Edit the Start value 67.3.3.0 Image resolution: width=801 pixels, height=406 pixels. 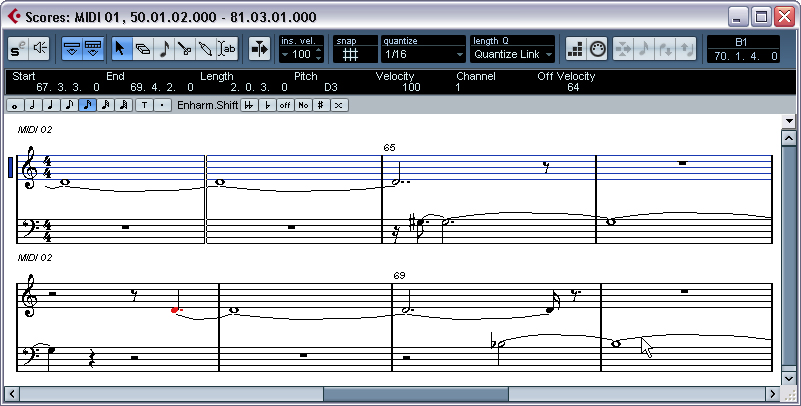coord(67,87)
